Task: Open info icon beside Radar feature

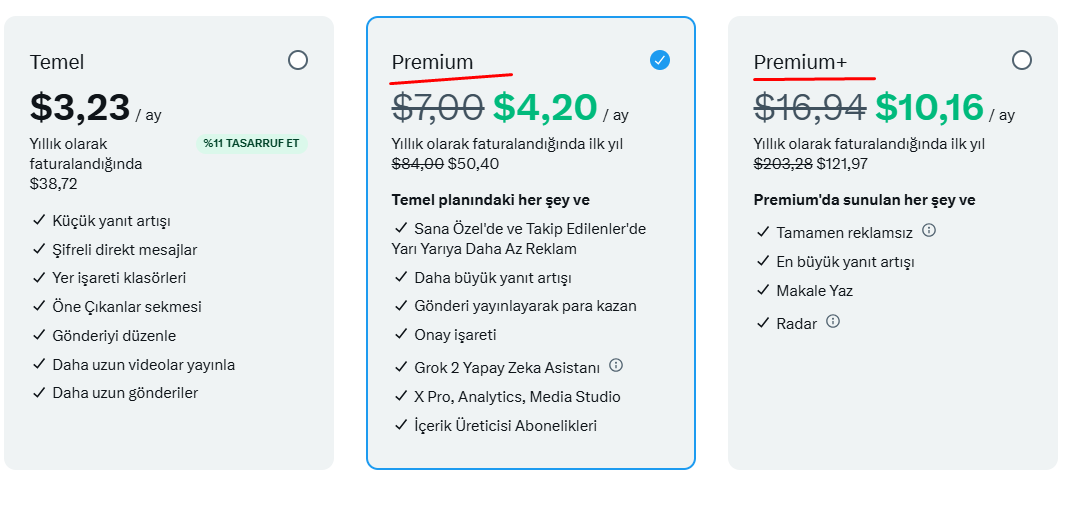Action: coord(833,321)
